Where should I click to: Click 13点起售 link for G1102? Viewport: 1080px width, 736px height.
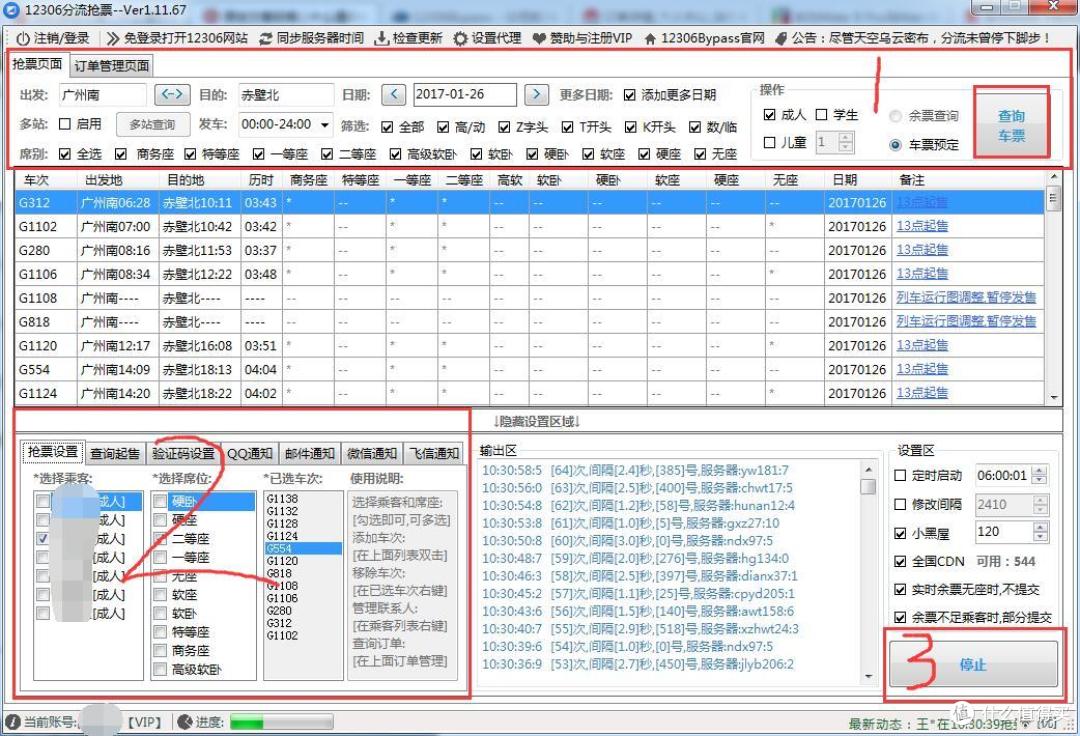point(922,226)
